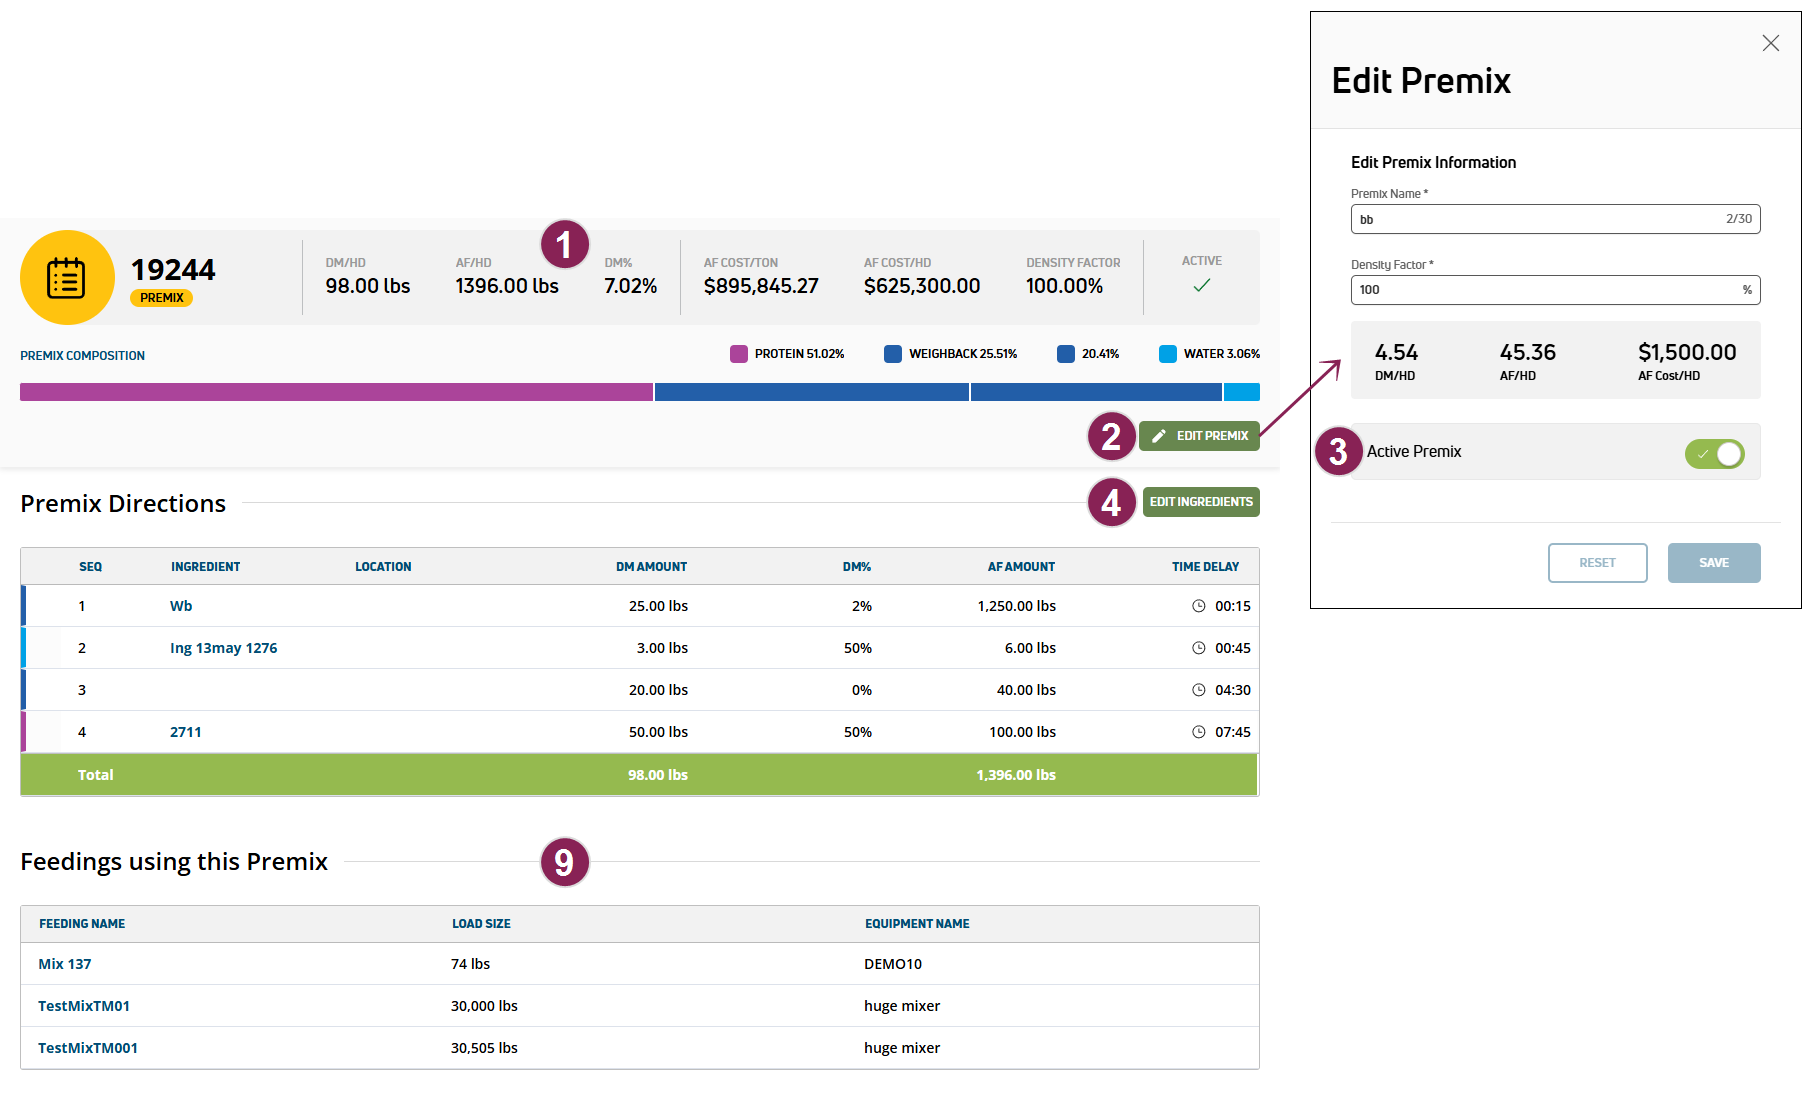Click the purple Protein composition bar segment
This screenshot has height=1095, width=1814.
click(336, 392)
